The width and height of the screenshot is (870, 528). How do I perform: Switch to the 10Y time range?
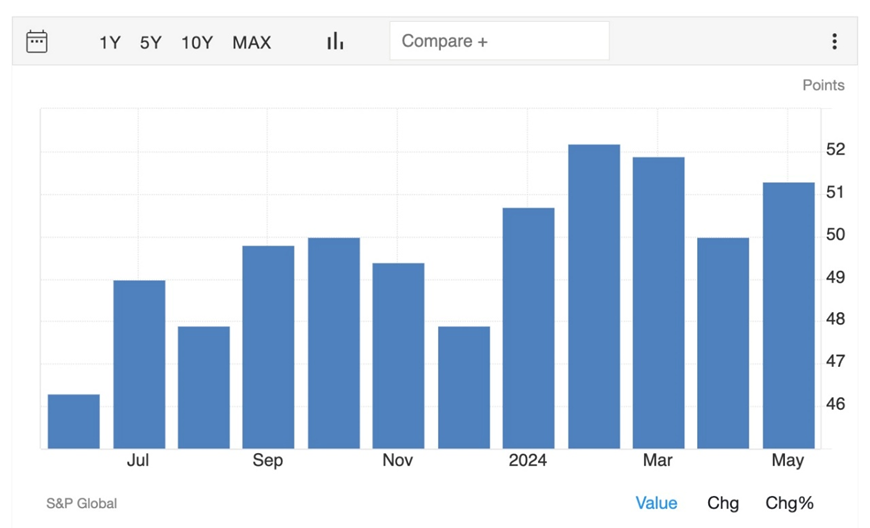click(x=197, y=43)
